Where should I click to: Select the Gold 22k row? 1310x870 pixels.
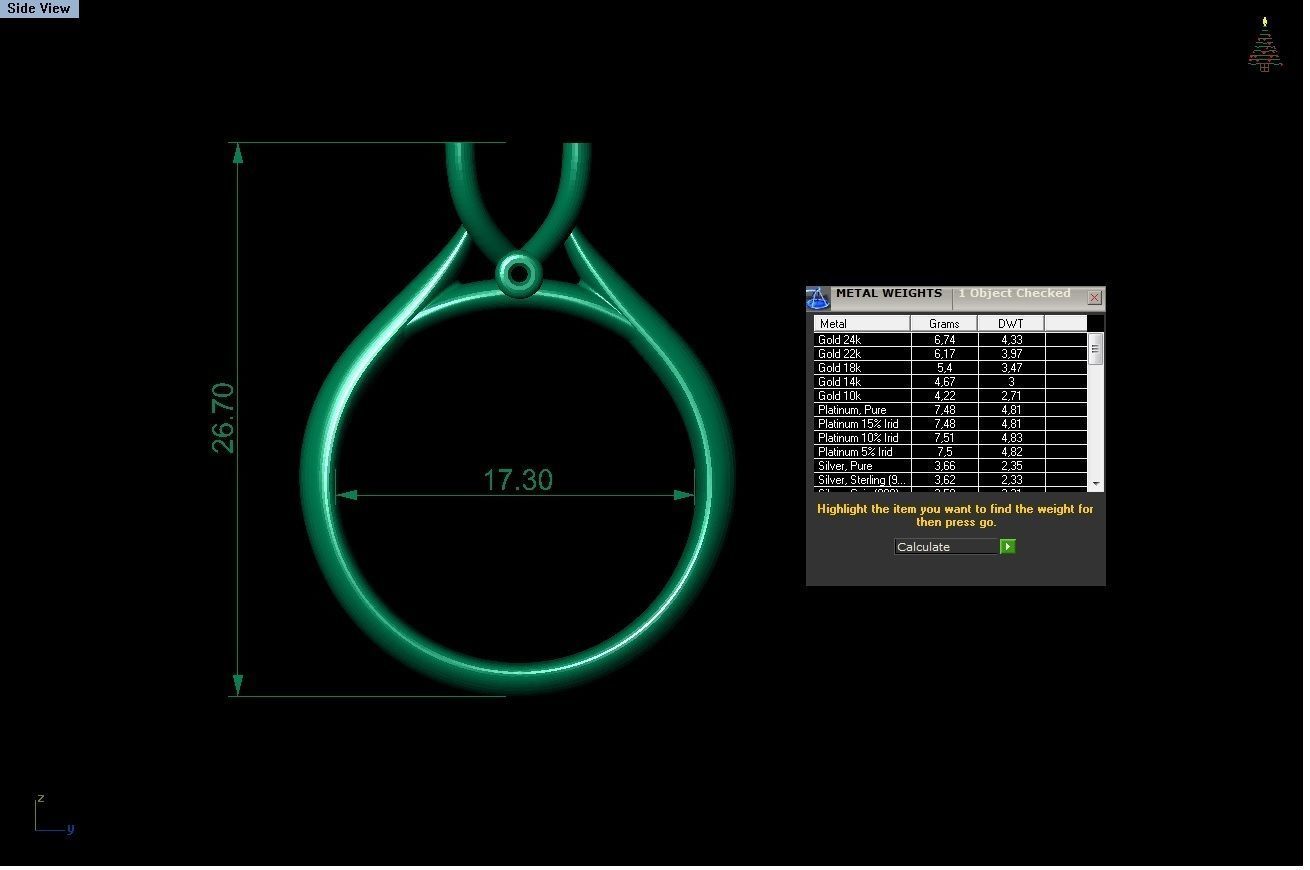pos(950,354)
